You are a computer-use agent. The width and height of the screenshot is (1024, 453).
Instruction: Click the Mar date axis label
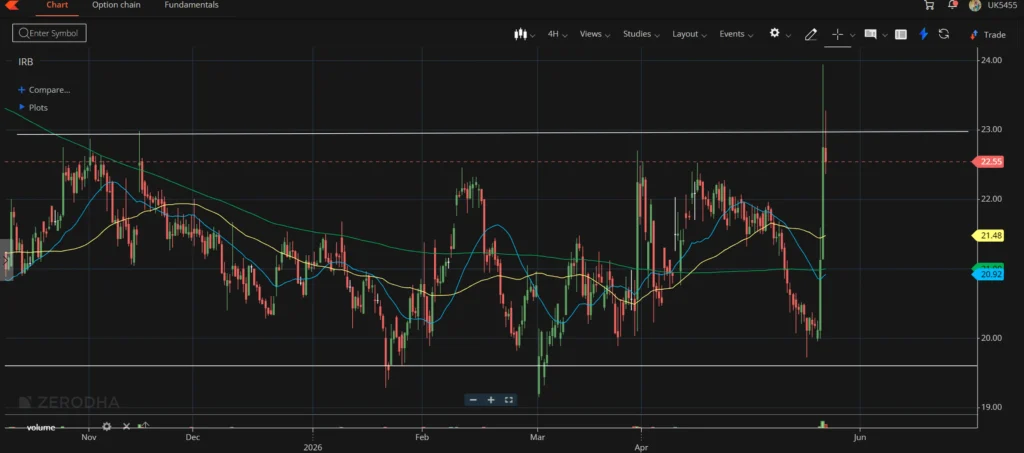[537, 437]
